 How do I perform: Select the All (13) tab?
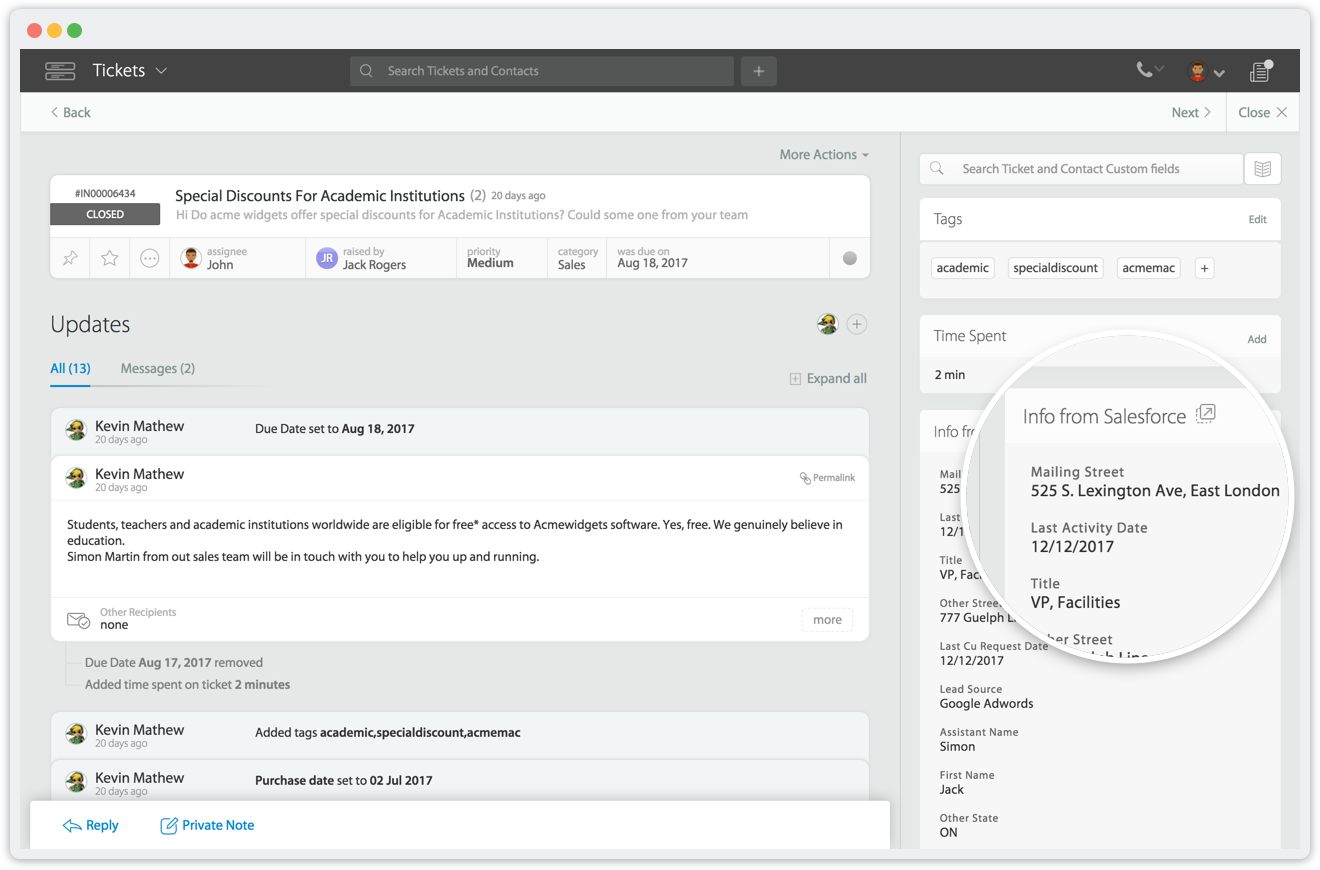[70, 369]
